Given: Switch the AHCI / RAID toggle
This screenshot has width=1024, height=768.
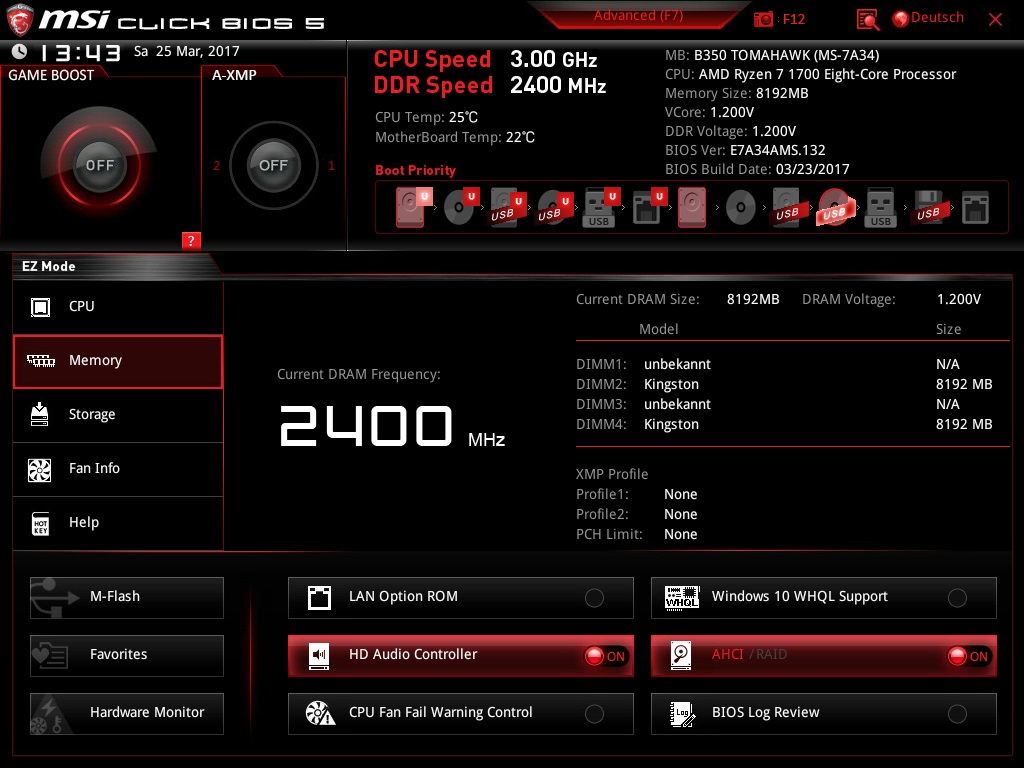Looking at the screenshot, I should coord(968,656).
